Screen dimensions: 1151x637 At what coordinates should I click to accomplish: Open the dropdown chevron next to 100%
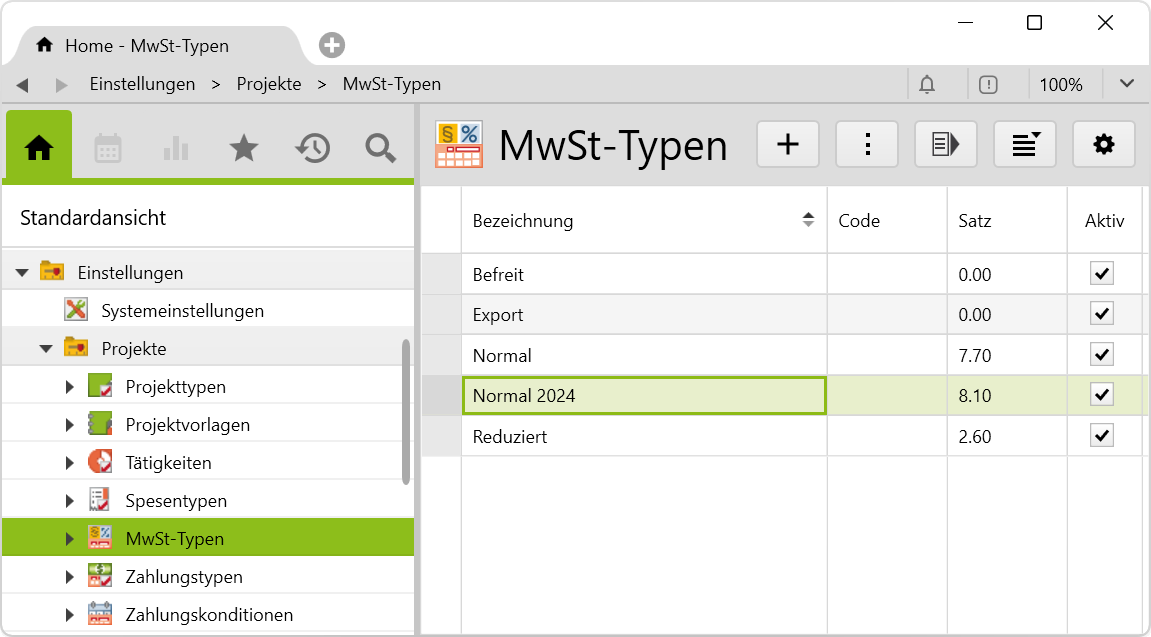[1128, 84]
